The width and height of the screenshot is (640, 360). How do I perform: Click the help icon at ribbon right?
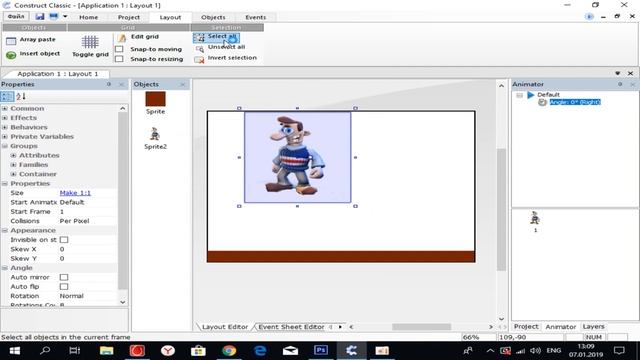coord(589,17)
